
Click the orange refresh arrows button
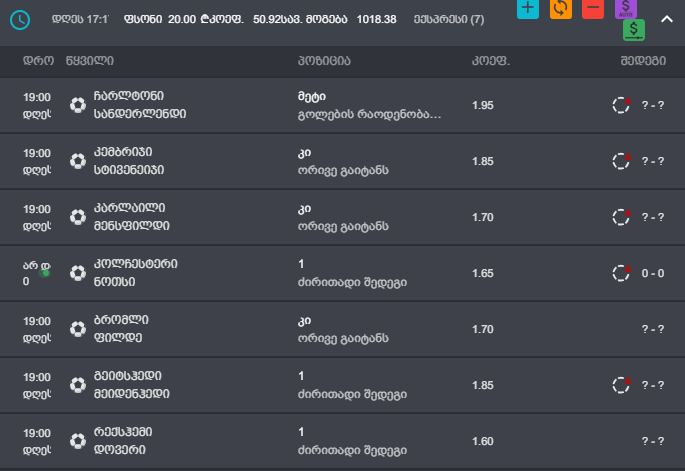coord(560,8)
